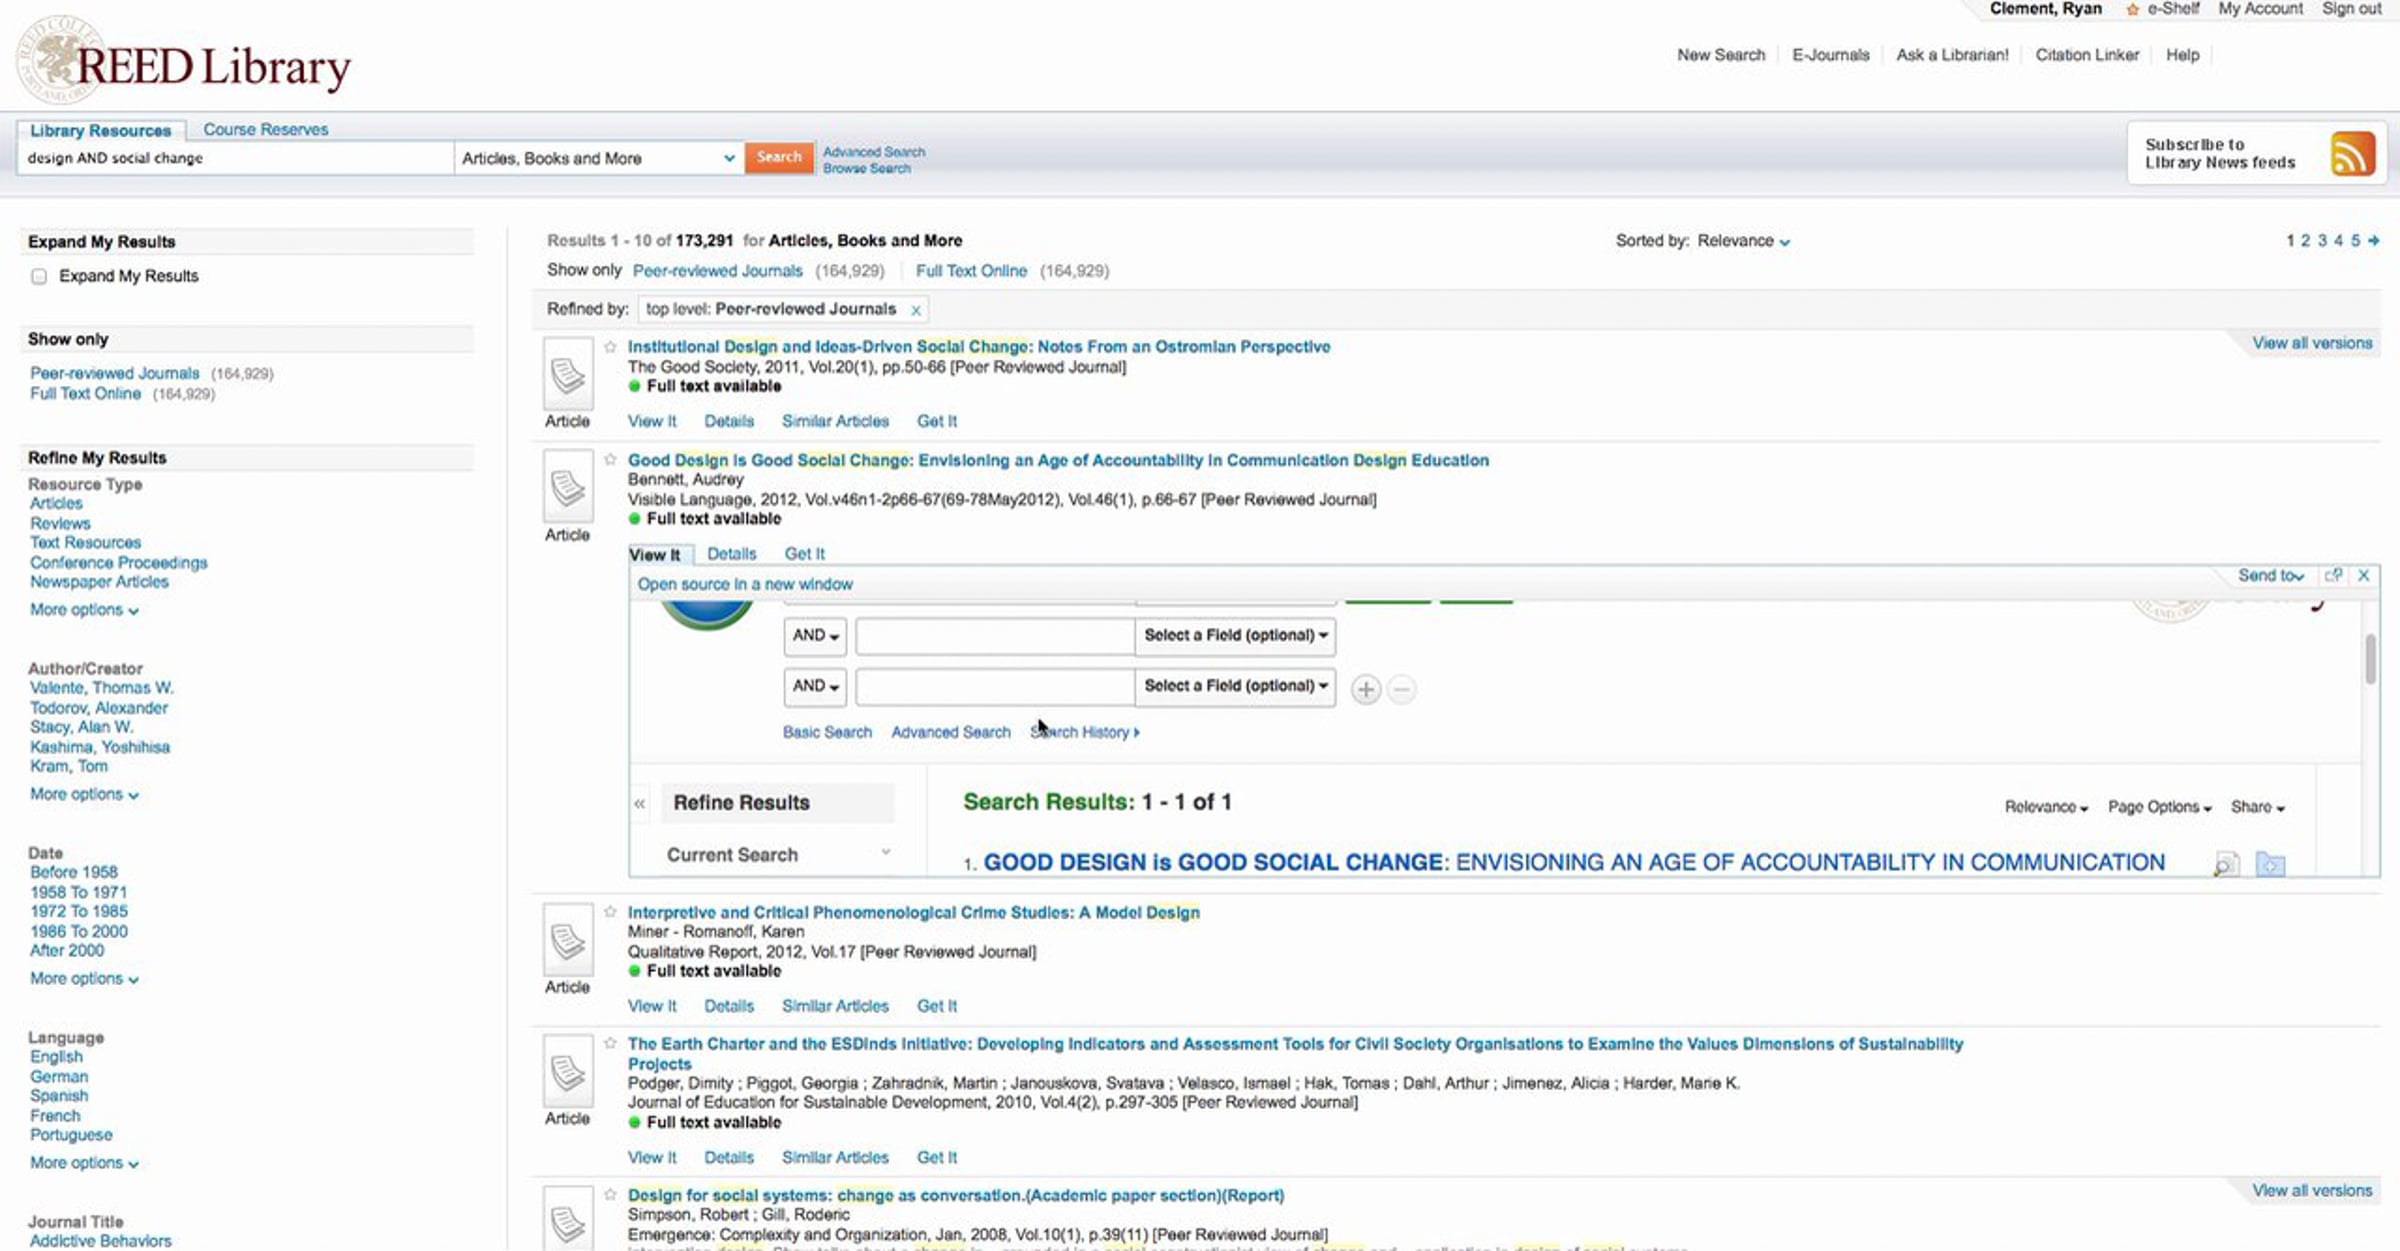Expand More options under Resource Type
Viewport: 2400px width, 1251px height.
[84, 610]
